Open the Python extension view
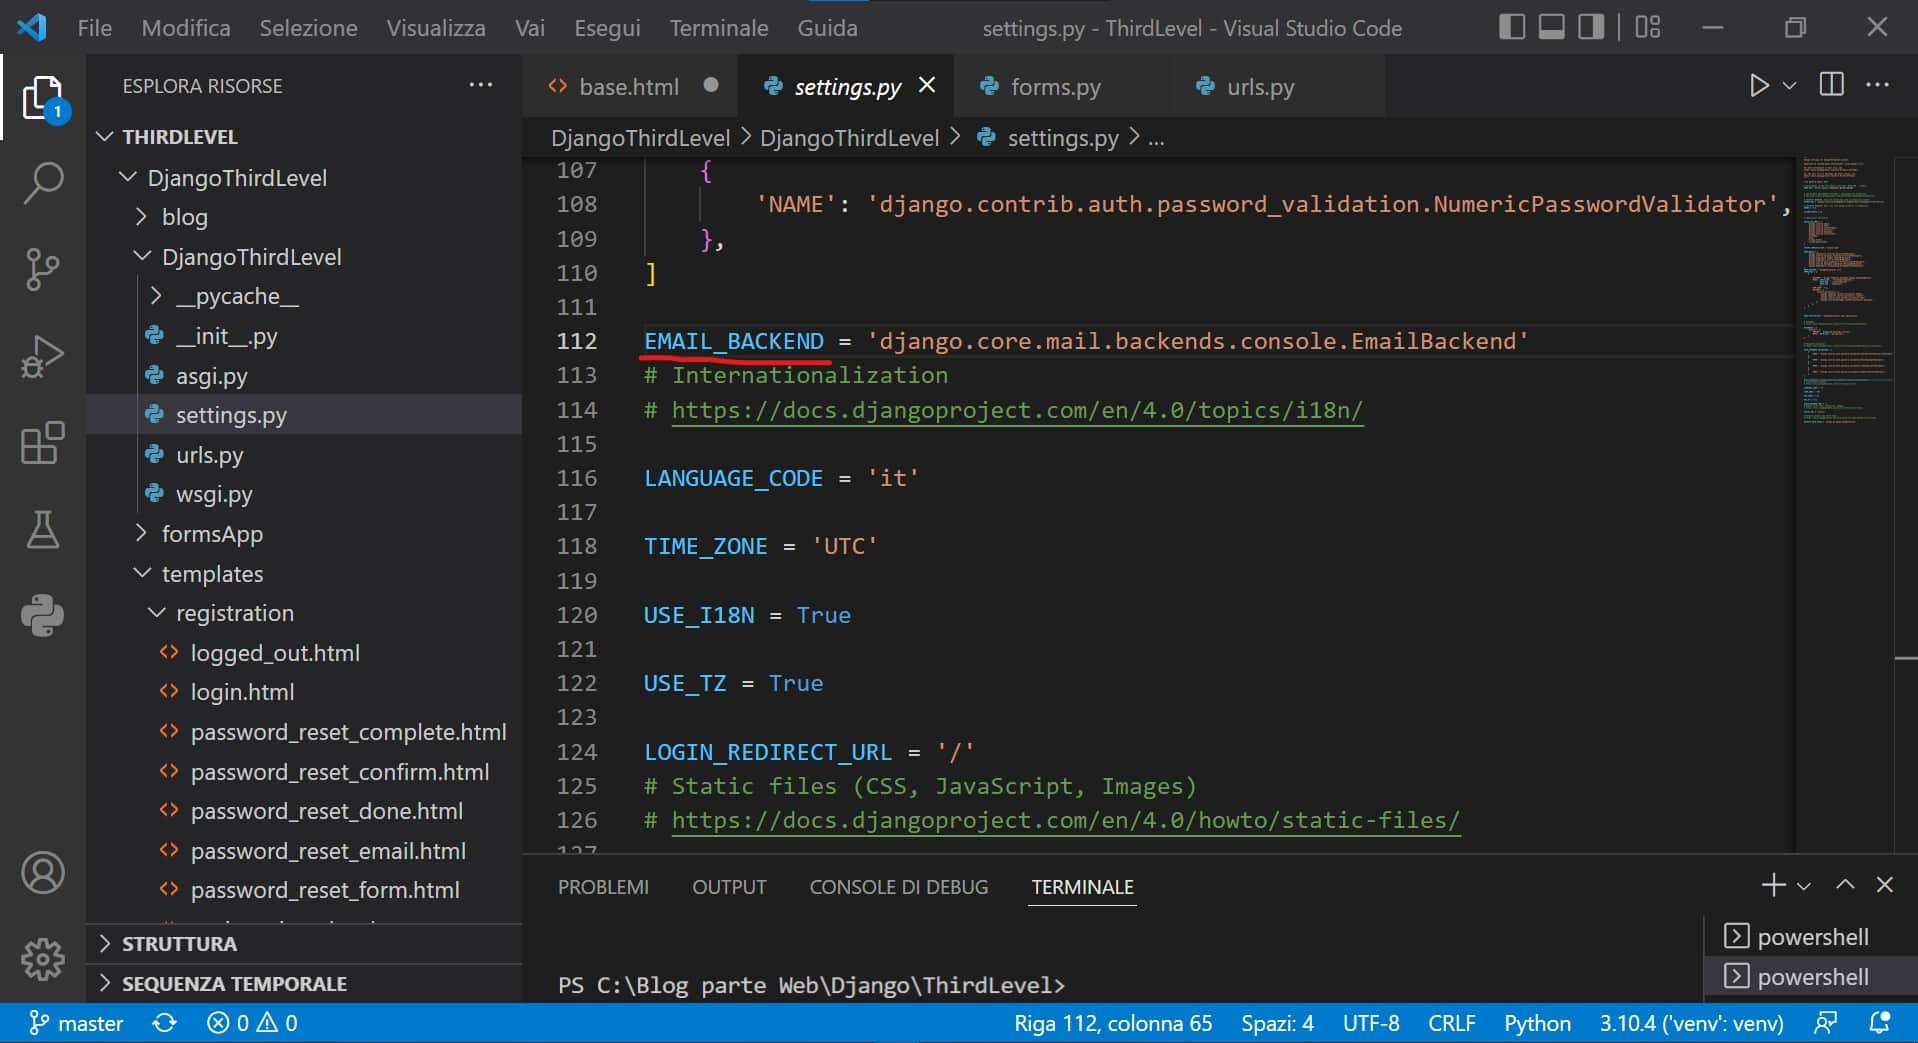Screen dimensions: 1918x1043 tap(42, 615)
